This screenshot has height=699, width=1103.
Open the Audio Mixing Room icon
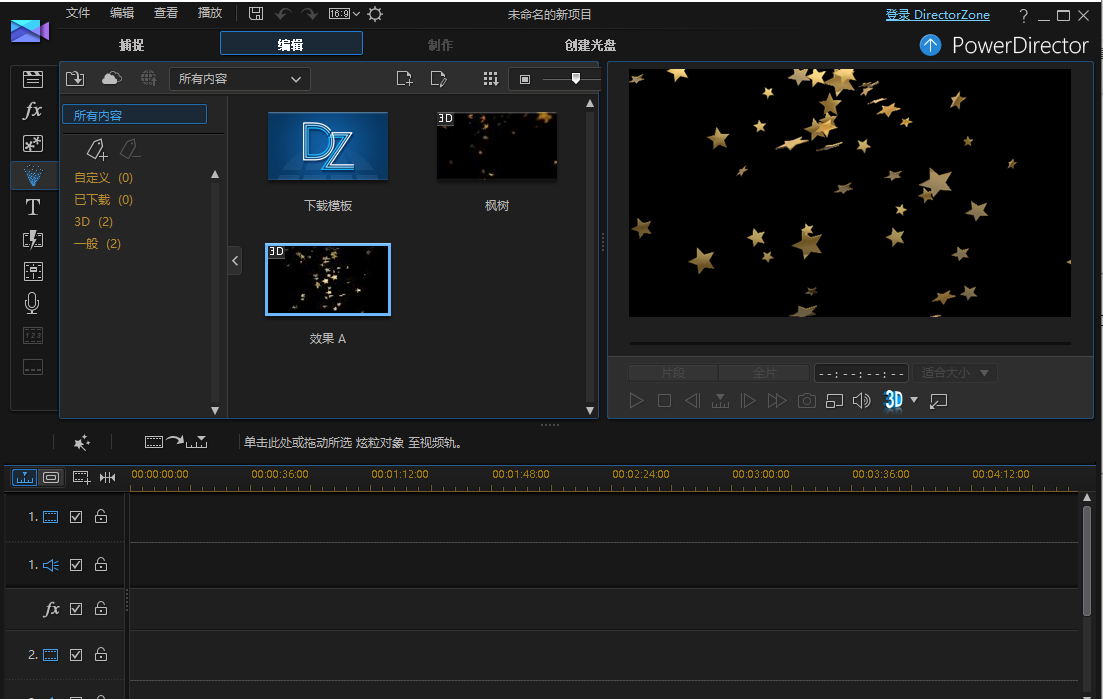(x=32, y=271)
